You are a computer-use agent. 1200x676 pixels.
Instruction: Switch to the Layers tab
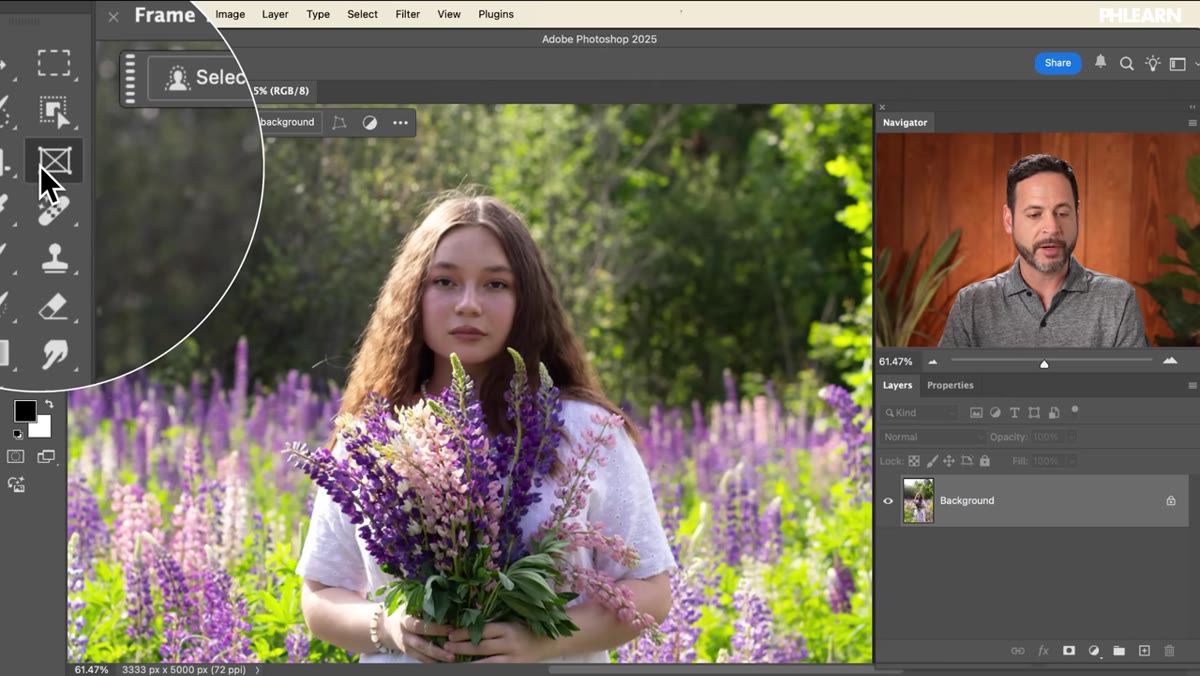[897, 385]
